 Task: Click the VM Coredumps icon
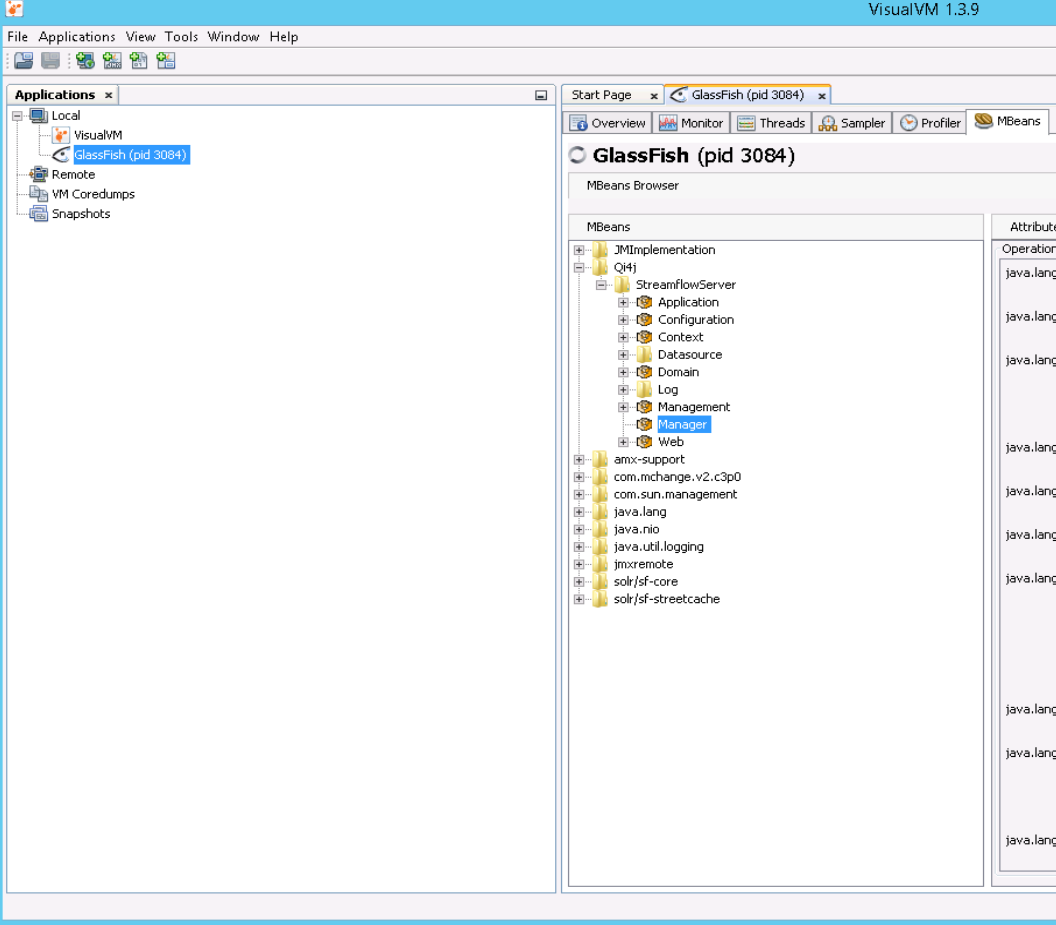click(x=38, y=194)
